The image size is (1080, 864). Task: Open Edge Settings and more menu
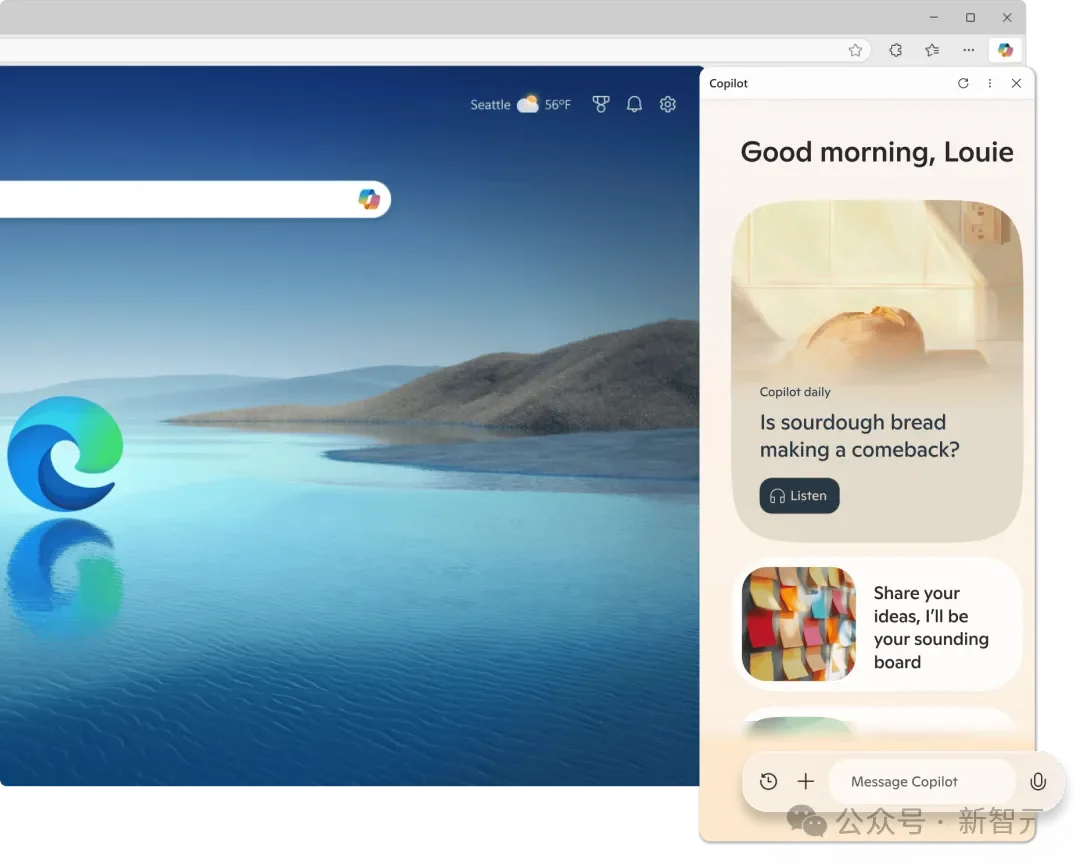coord(968,50)
